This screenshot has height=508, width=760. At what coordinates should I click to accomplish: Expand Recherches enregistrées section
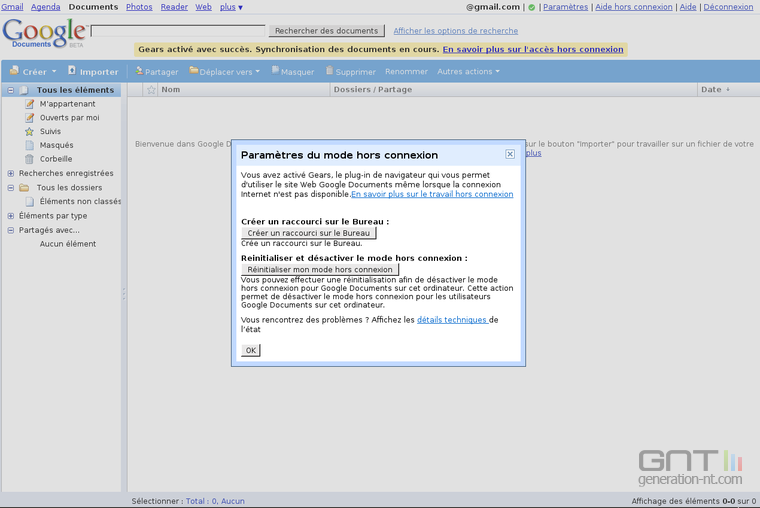click(11, 173)
